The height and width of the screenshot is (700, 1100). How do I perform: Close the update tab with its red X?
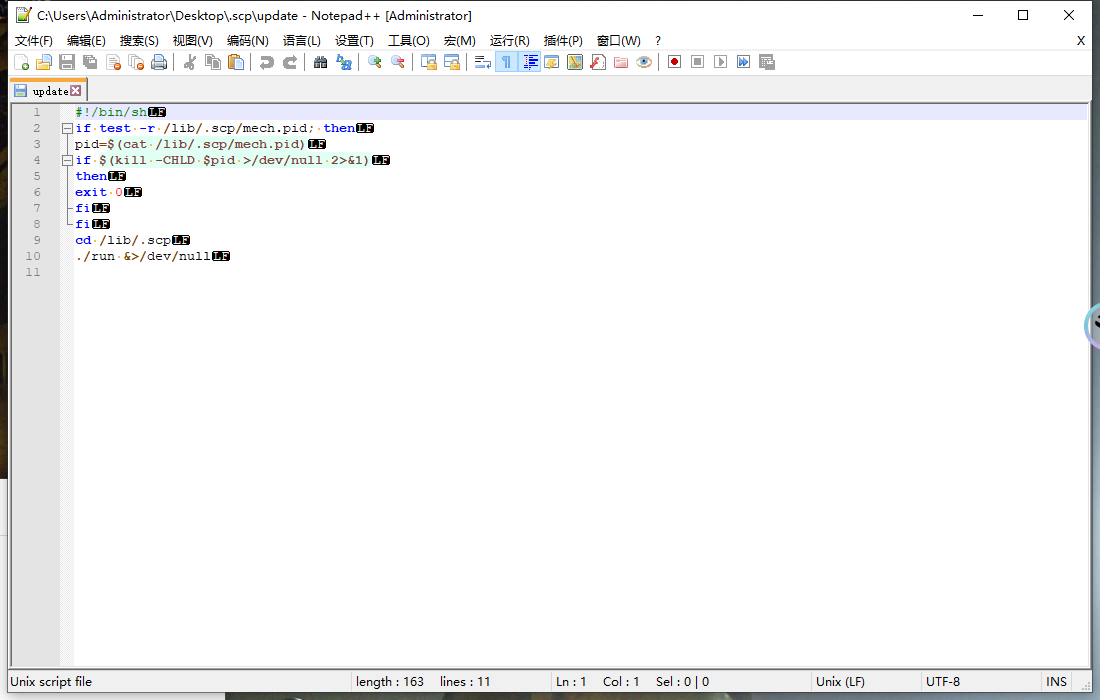tap(76, 90)
